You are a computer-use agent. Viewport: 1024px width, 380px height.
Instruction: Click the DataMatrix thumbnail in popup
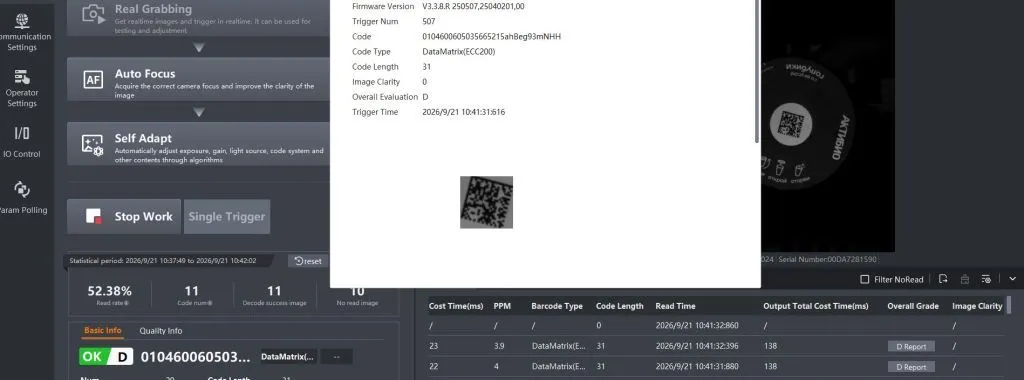pos(487,202)
